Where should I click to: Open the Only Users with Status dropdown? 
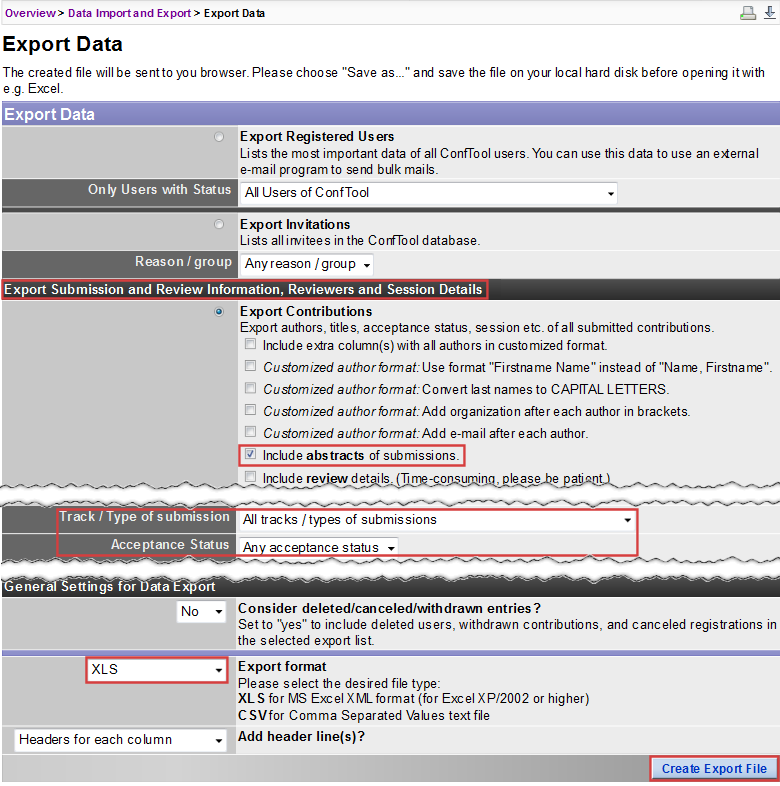coord(428,192)
